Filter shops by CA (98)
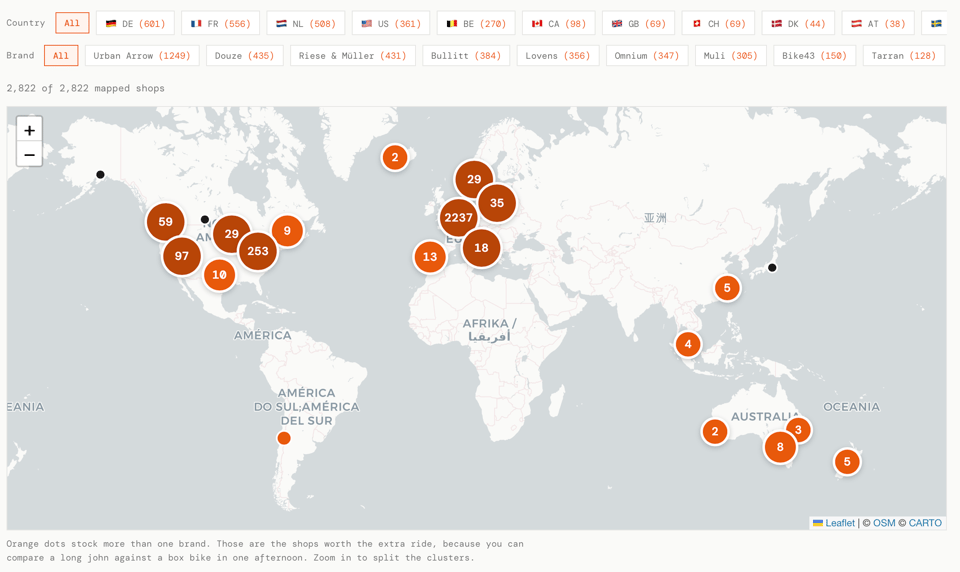 (558, 23)
